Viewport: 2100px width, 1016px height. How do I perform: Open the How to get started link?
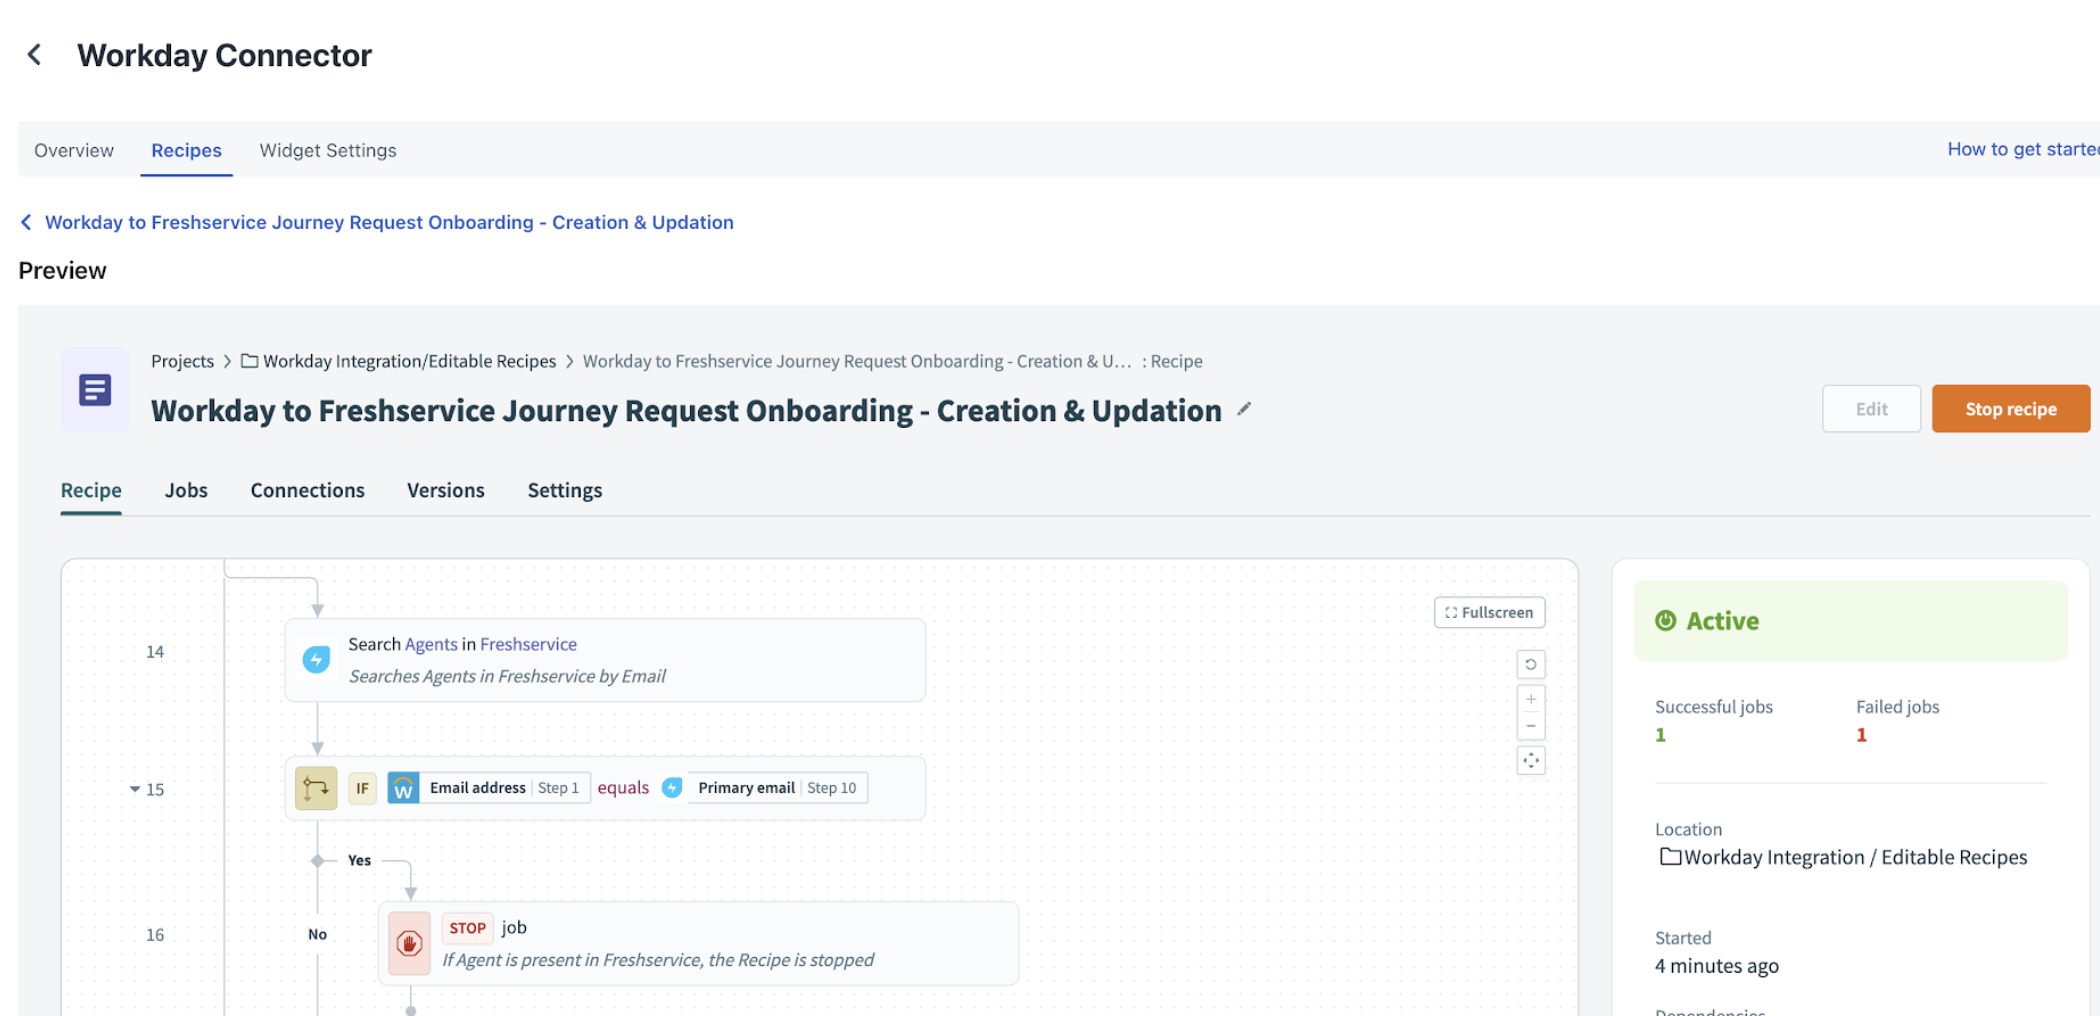pyautogui.click(x=2022, y=149)
